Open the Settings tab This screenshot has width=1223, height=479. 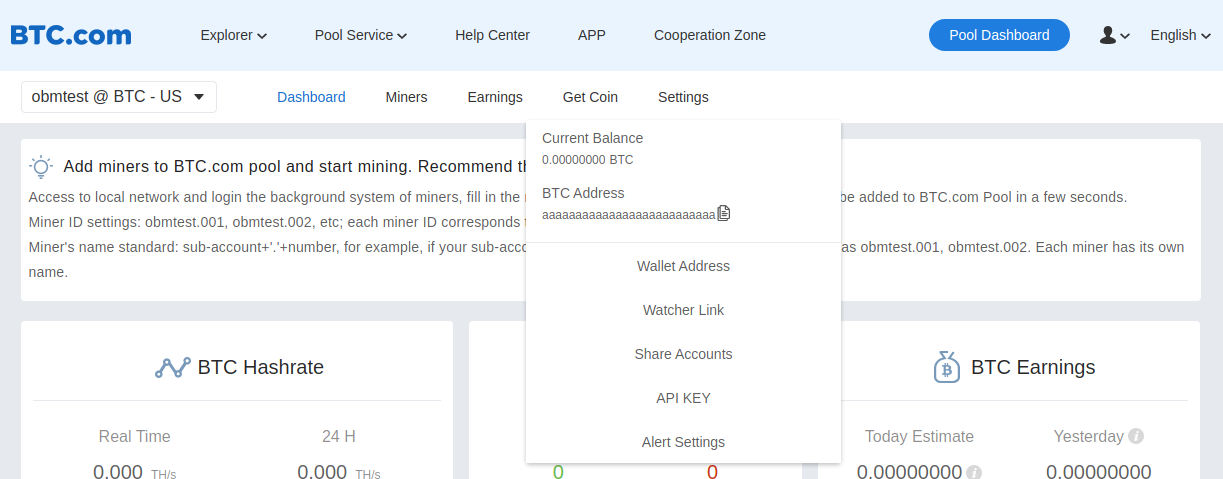point(683,97)
